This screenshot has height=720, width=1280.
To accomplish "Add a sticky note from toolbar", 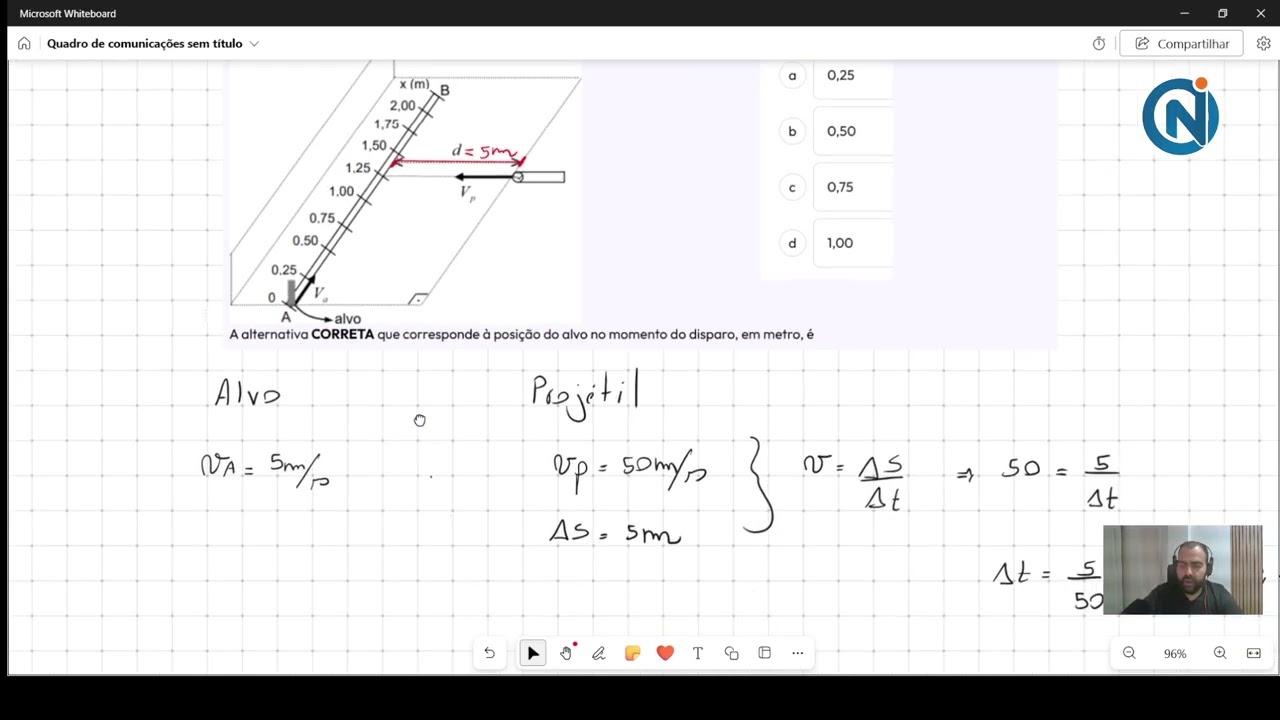I will coord(632,653).
